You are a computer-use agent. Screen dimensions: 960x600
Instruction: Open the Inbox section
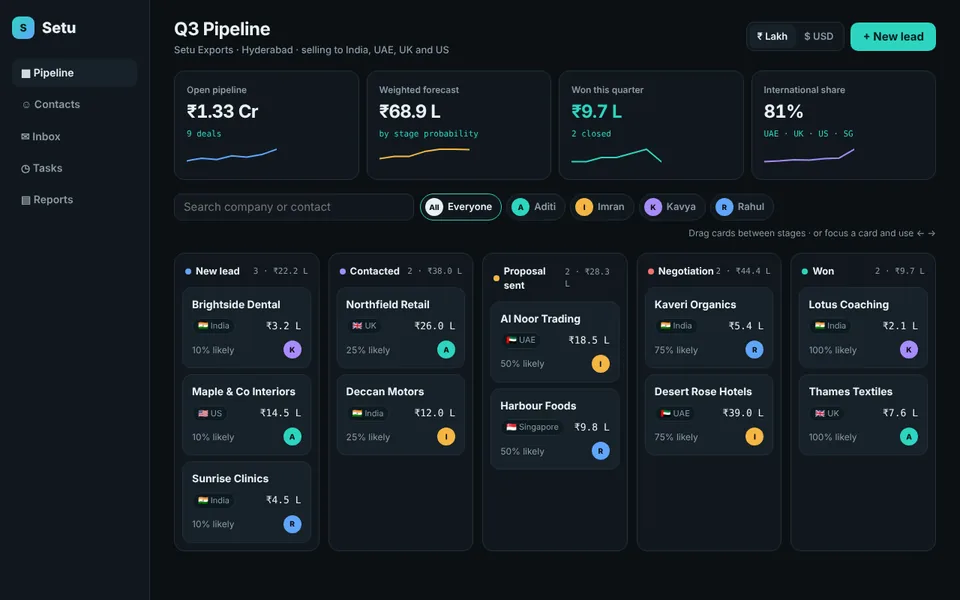[x=75, y=137]
